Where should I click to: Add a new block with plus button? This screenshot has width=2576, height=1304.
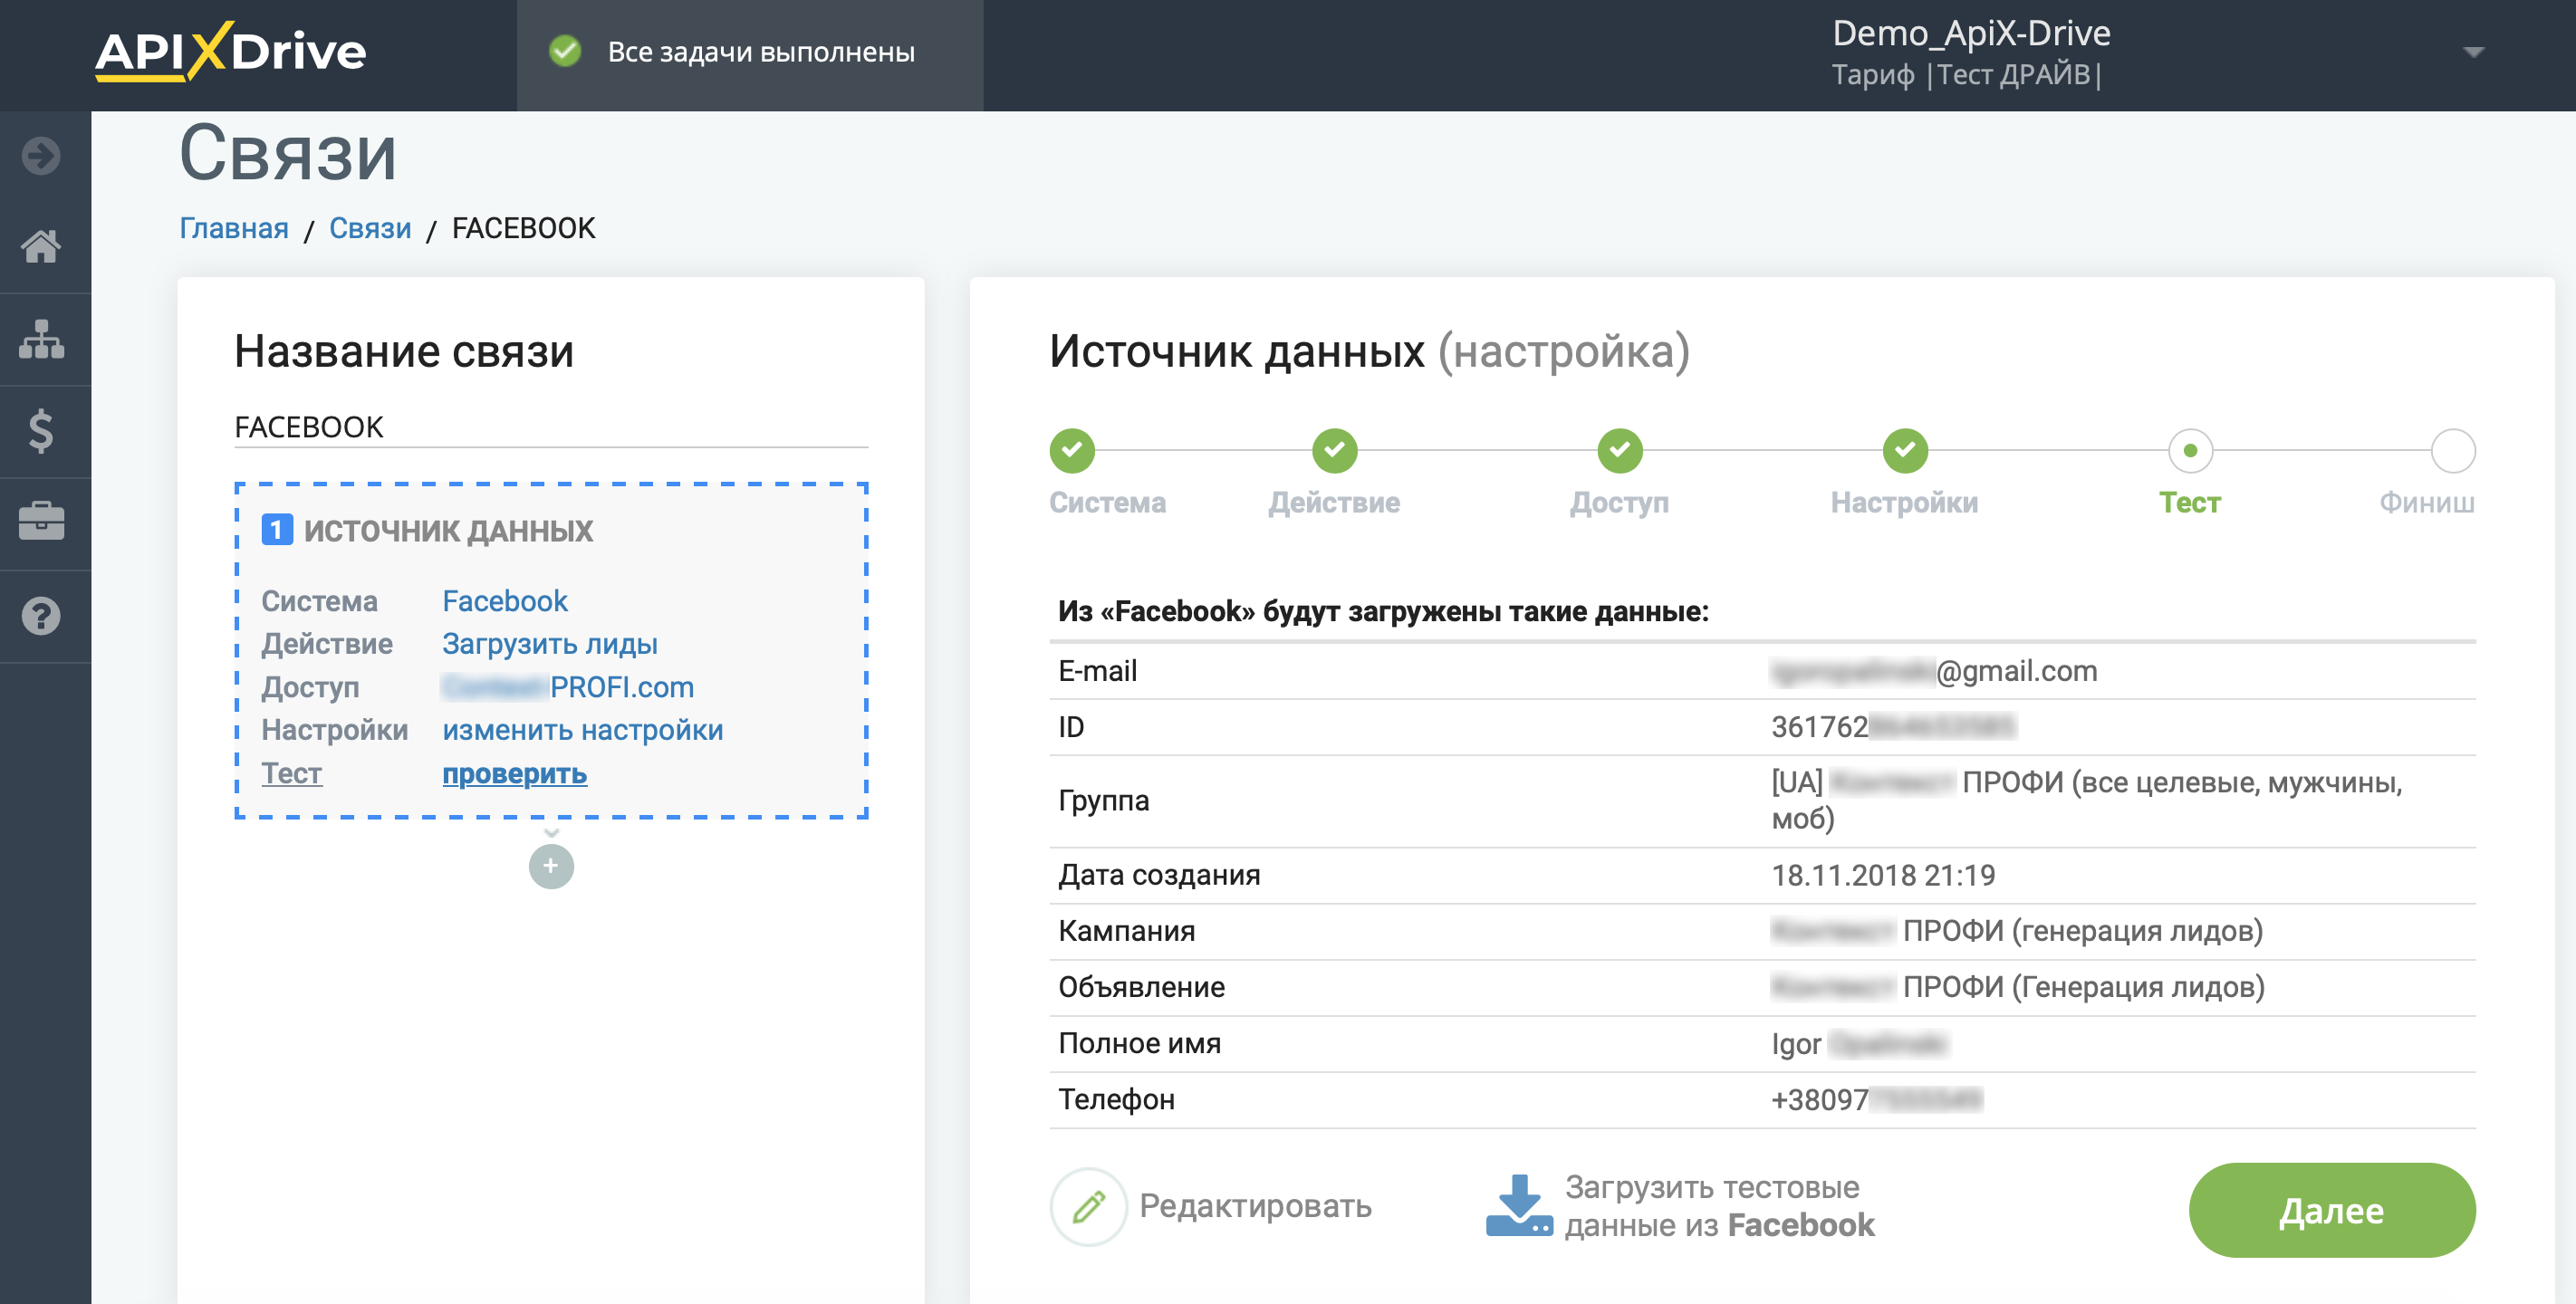pyautogui.click(x=551, y=866)
